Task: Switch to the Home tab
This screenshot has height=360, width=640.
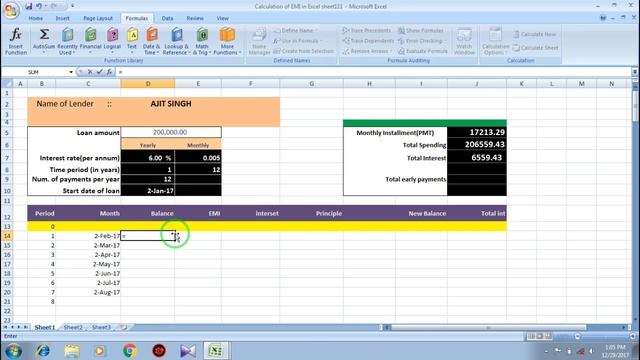Action: click(36, 18)
